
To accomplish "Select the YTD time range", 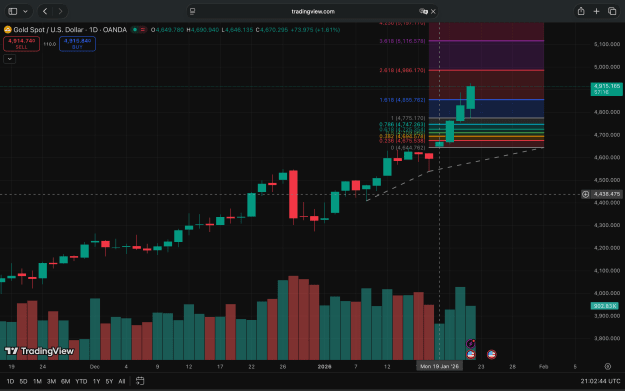I will click(x=81, y=381).
